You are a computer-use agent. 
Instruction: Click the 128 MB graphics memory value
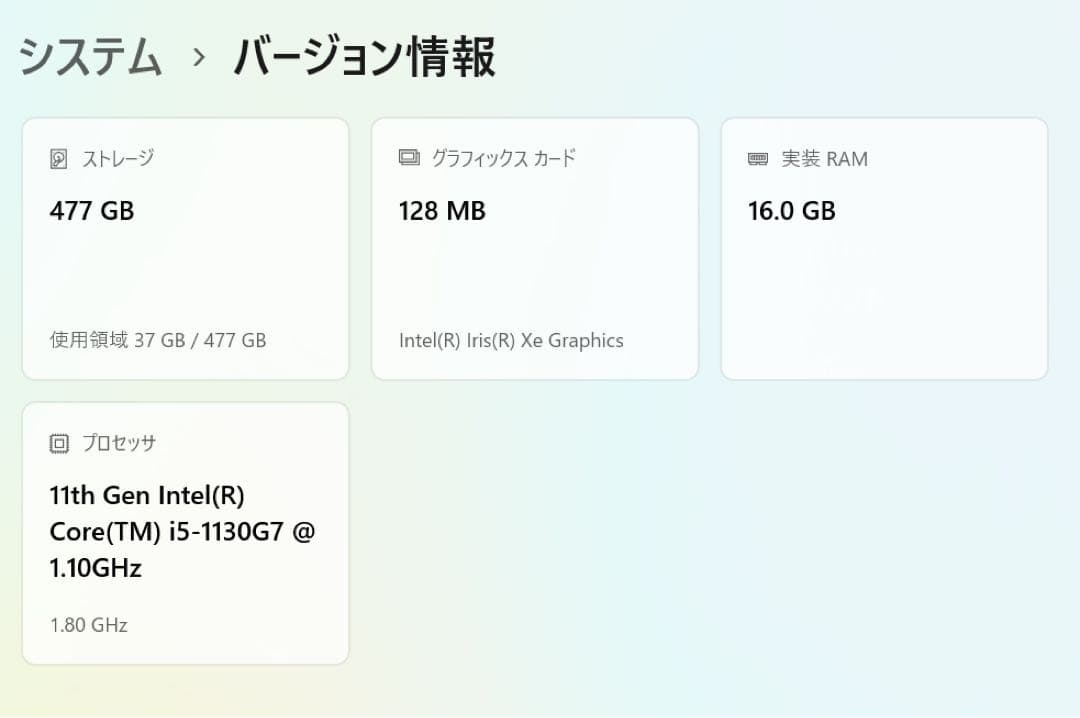point(442,211)
